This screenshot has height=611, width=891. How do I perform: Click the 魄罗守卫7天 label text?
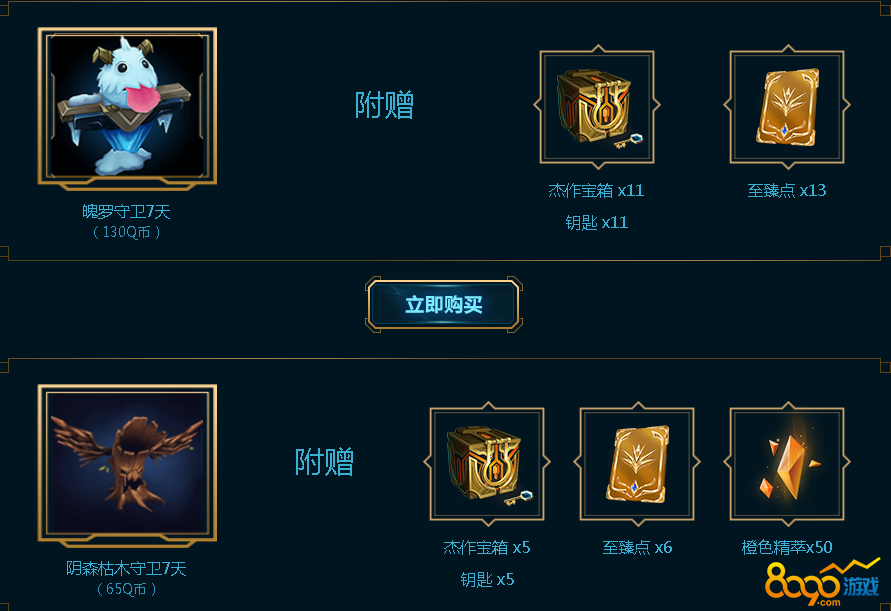[126, 212]
